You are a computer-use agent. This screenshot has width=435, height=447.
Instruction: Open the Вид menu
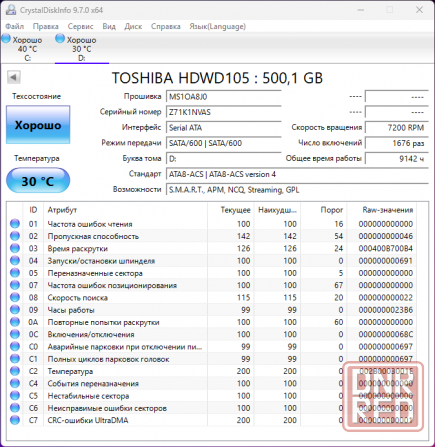[109, 26]
